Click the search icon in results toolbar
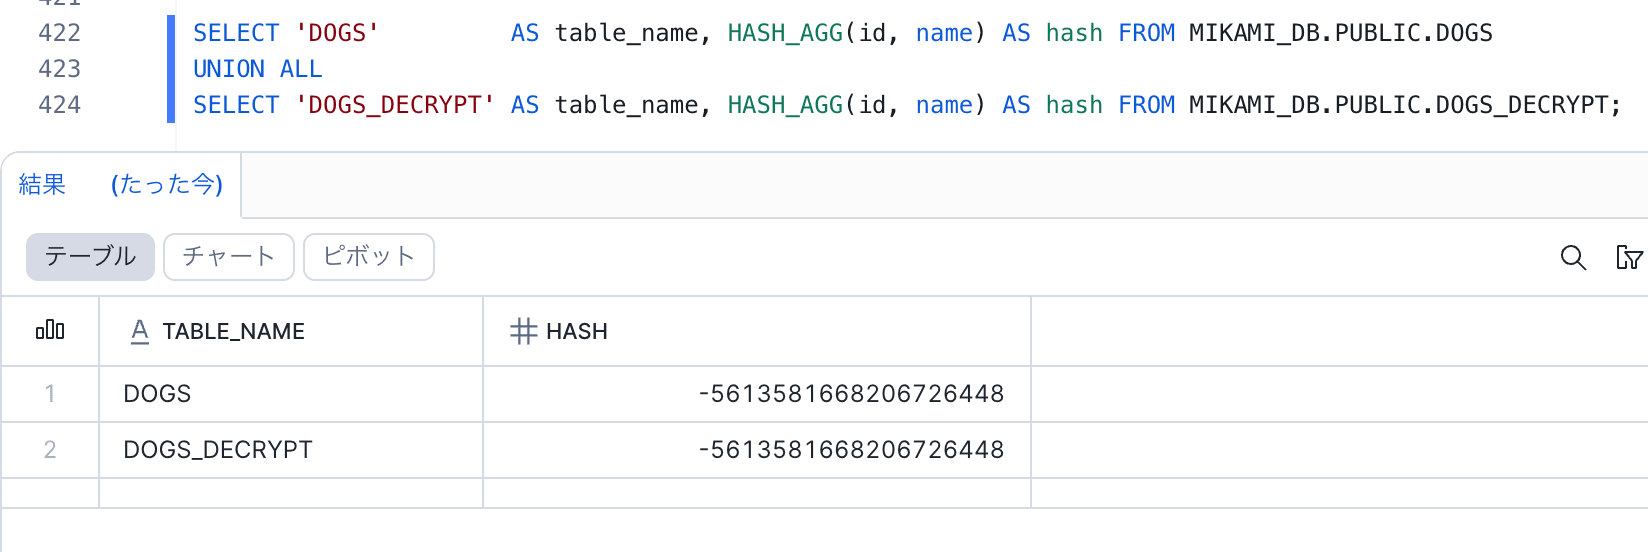 pos(1573,257)
